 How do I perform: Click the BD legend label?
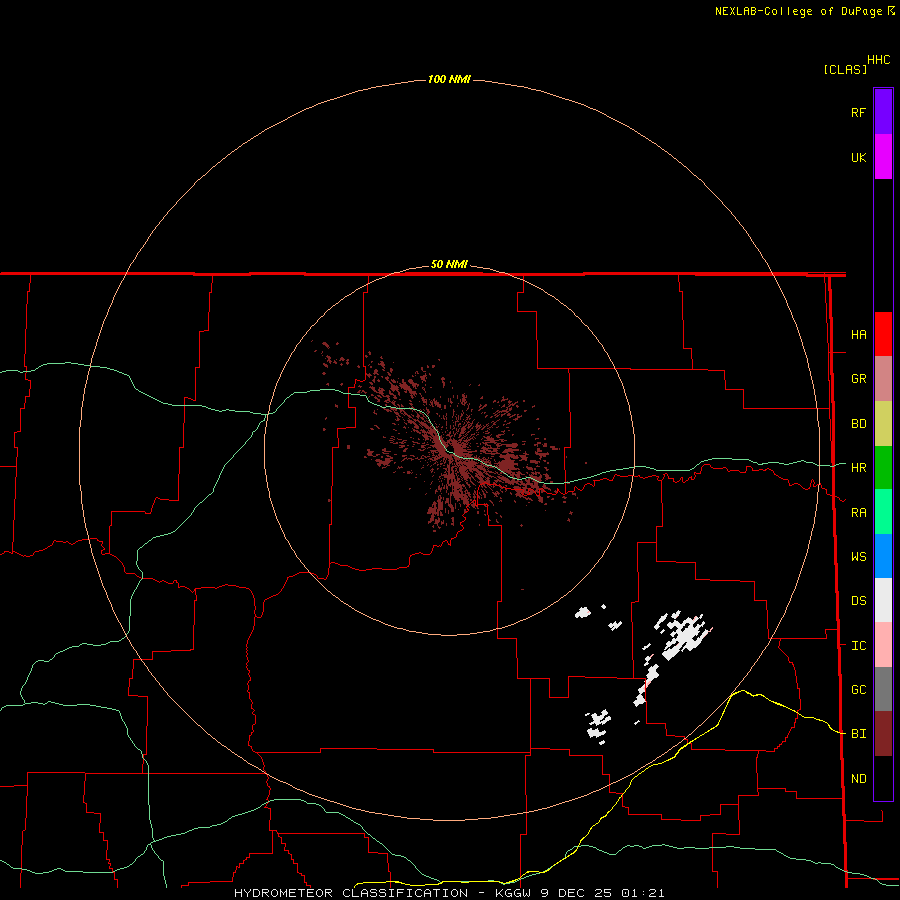[x=858, y=424]
